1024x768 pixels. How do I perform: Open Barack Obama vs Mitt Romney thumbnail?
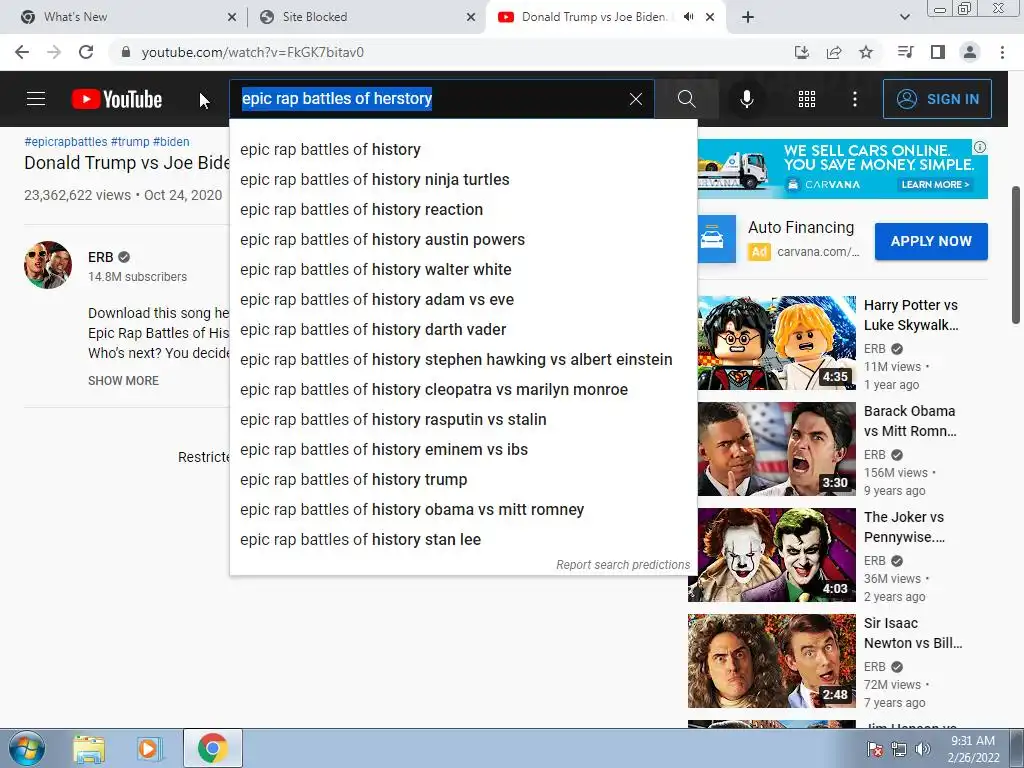click(x=776, y=449)
